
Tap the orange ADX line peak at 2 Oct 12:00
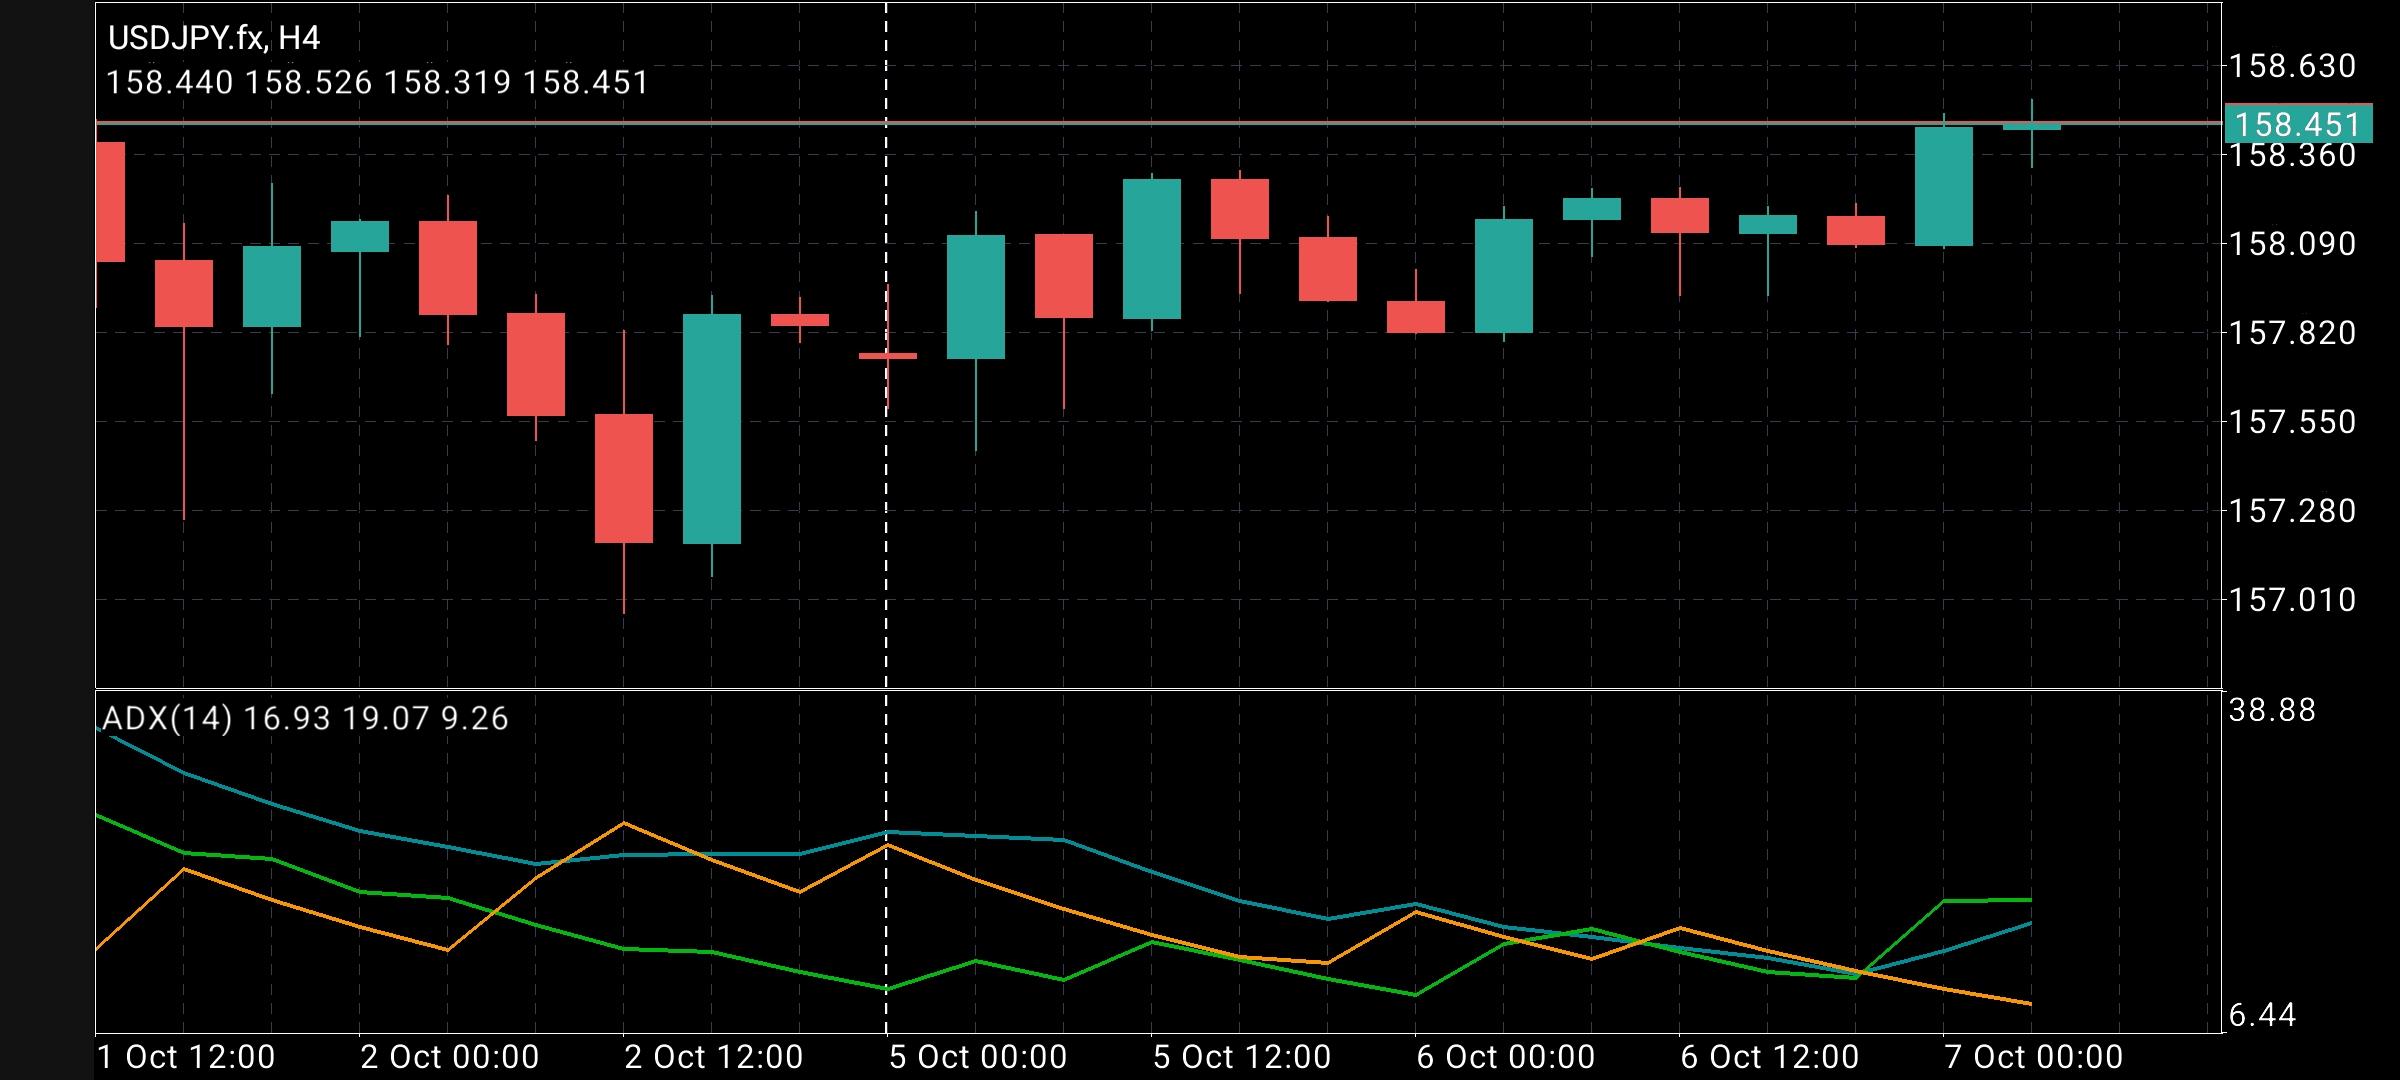624,823
